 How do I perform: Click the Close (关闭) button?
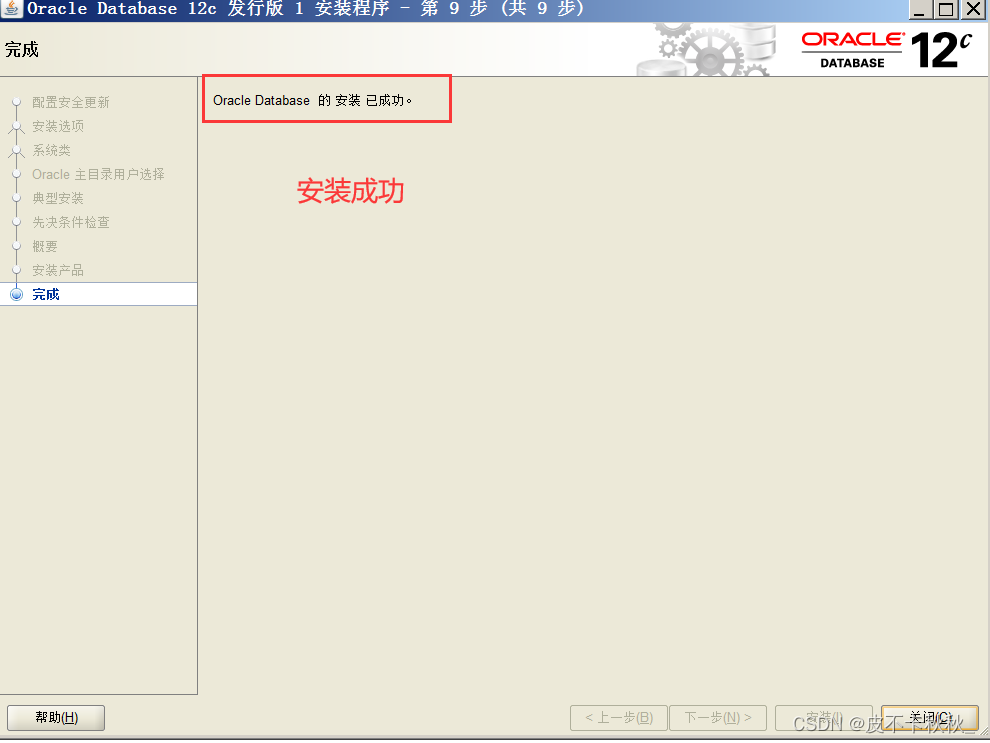click(929, 718)
